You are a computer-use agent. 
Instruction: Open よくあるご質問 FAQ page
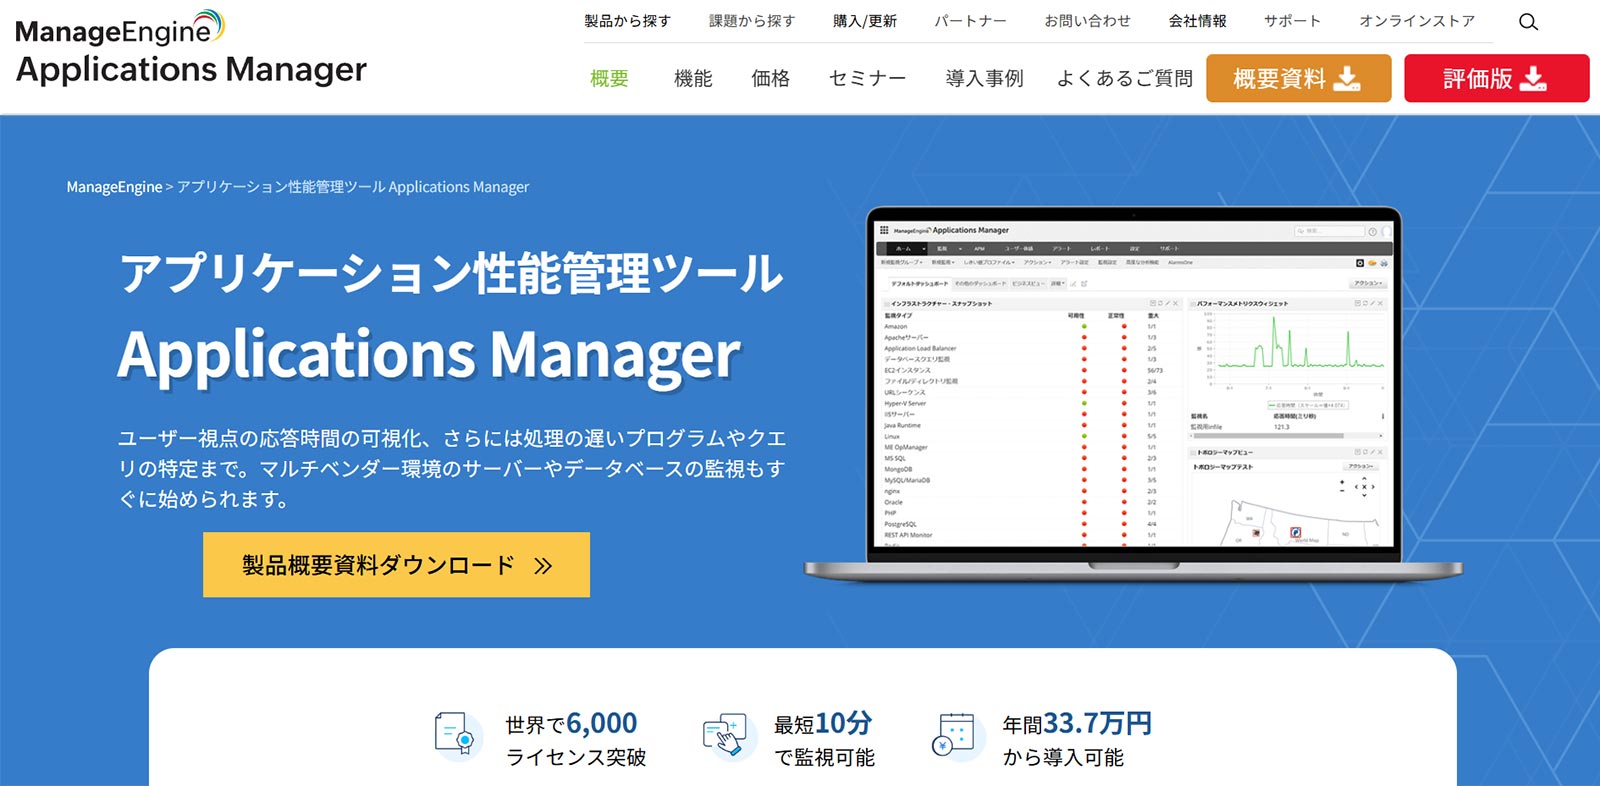1124,78
